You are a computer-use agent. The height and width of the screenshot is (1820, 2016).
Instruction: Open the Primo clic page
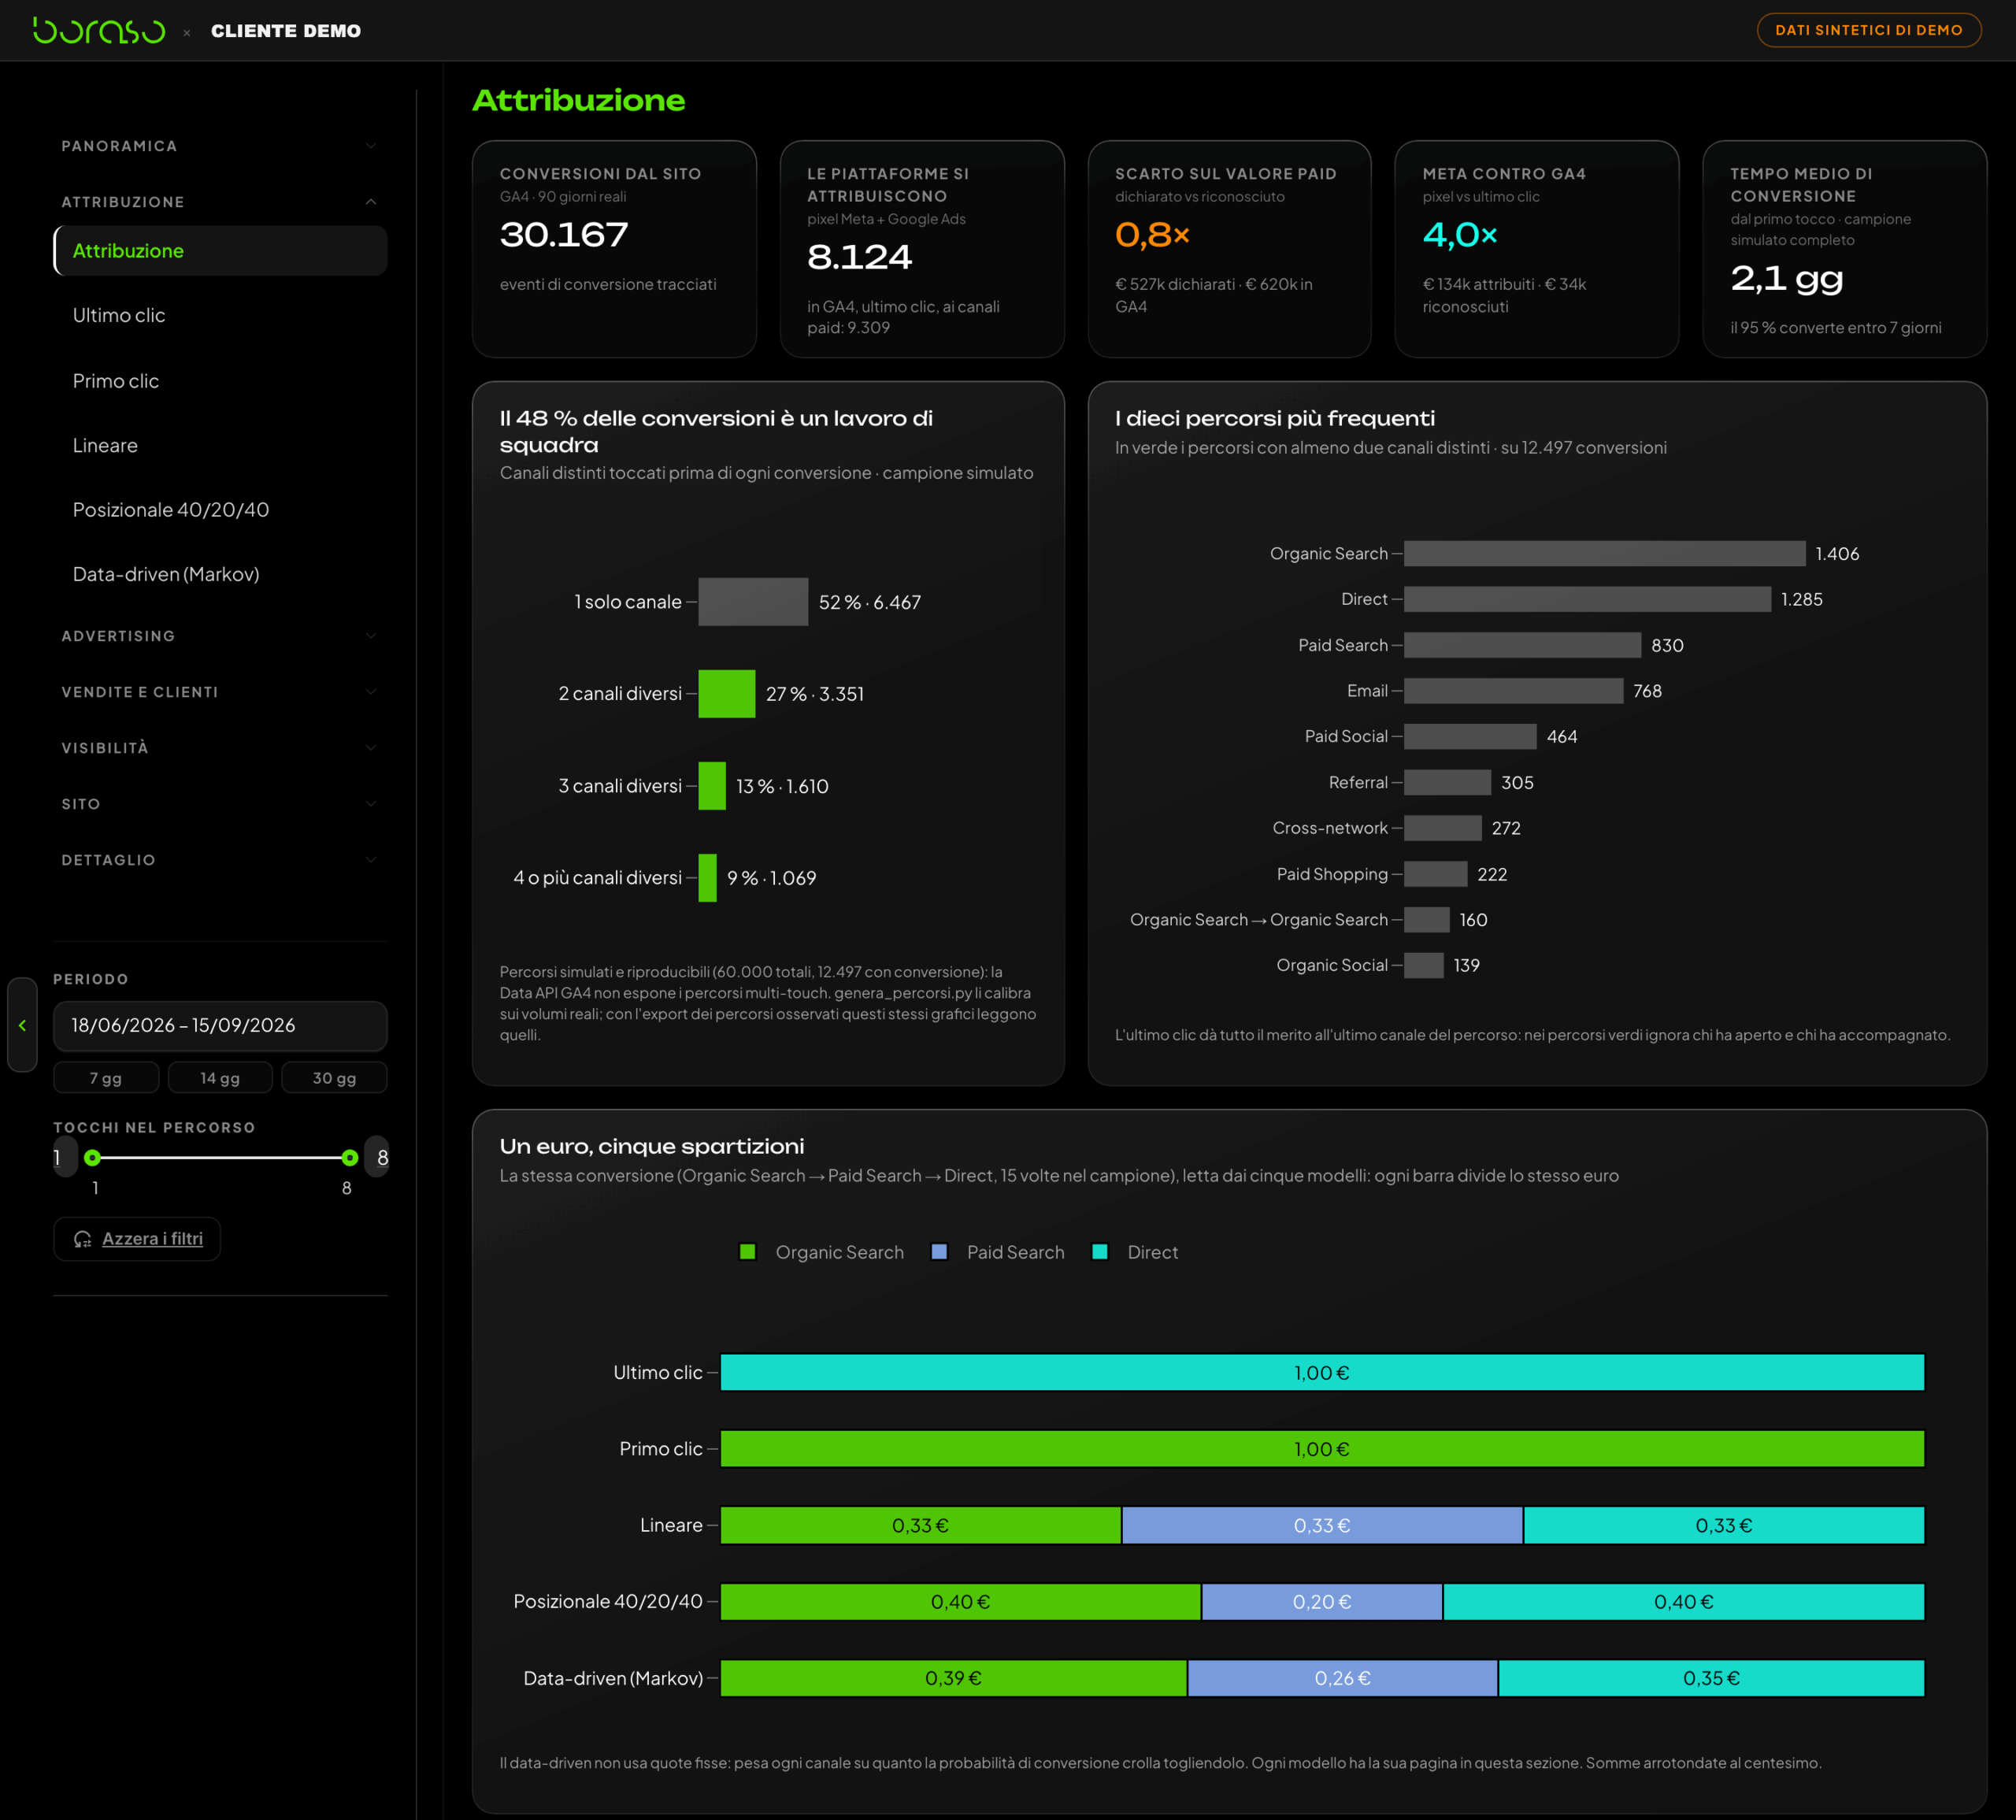[x=220, y=381]
